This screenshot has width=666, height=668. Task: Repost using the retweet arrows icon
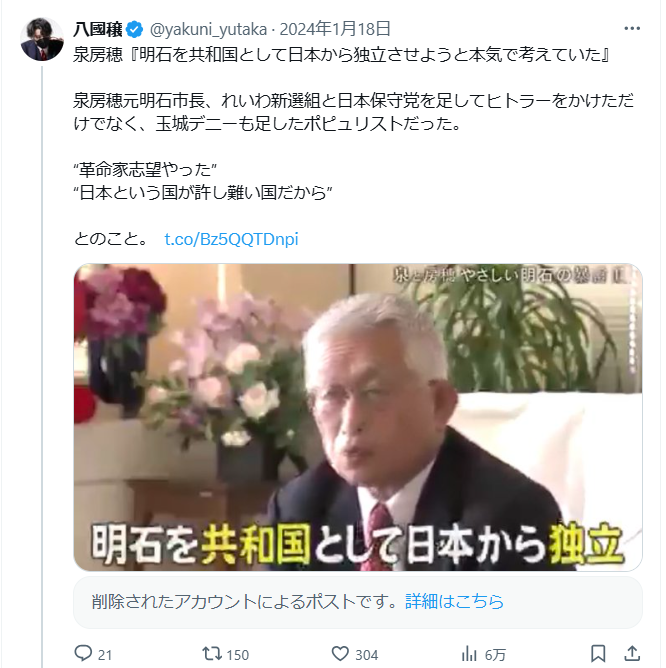pos(211,653)
